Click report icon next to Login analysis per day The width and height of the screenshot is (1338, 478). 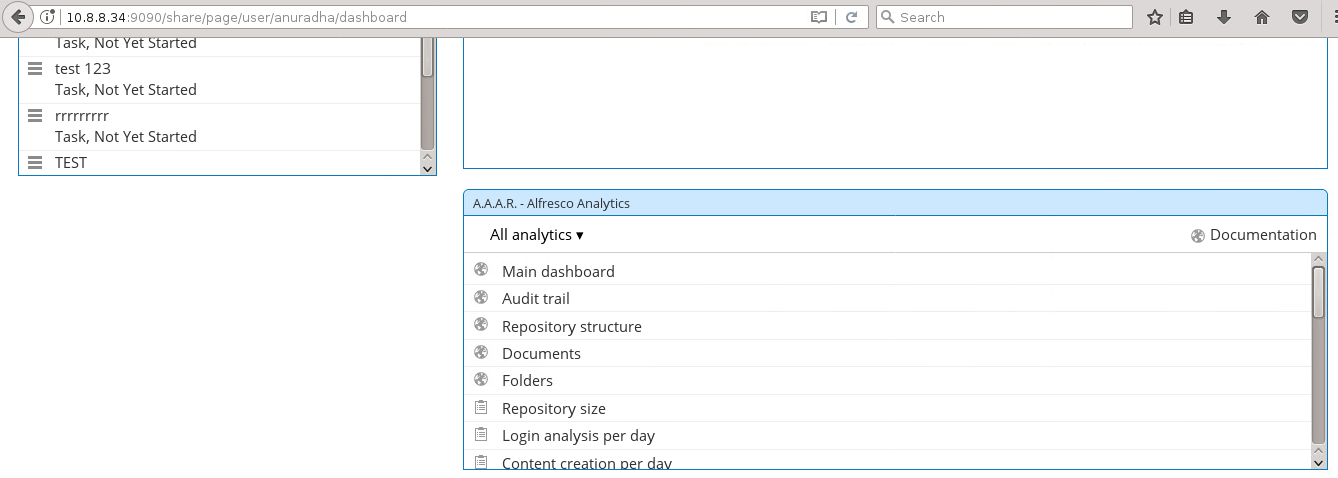(x=481, y=434)
